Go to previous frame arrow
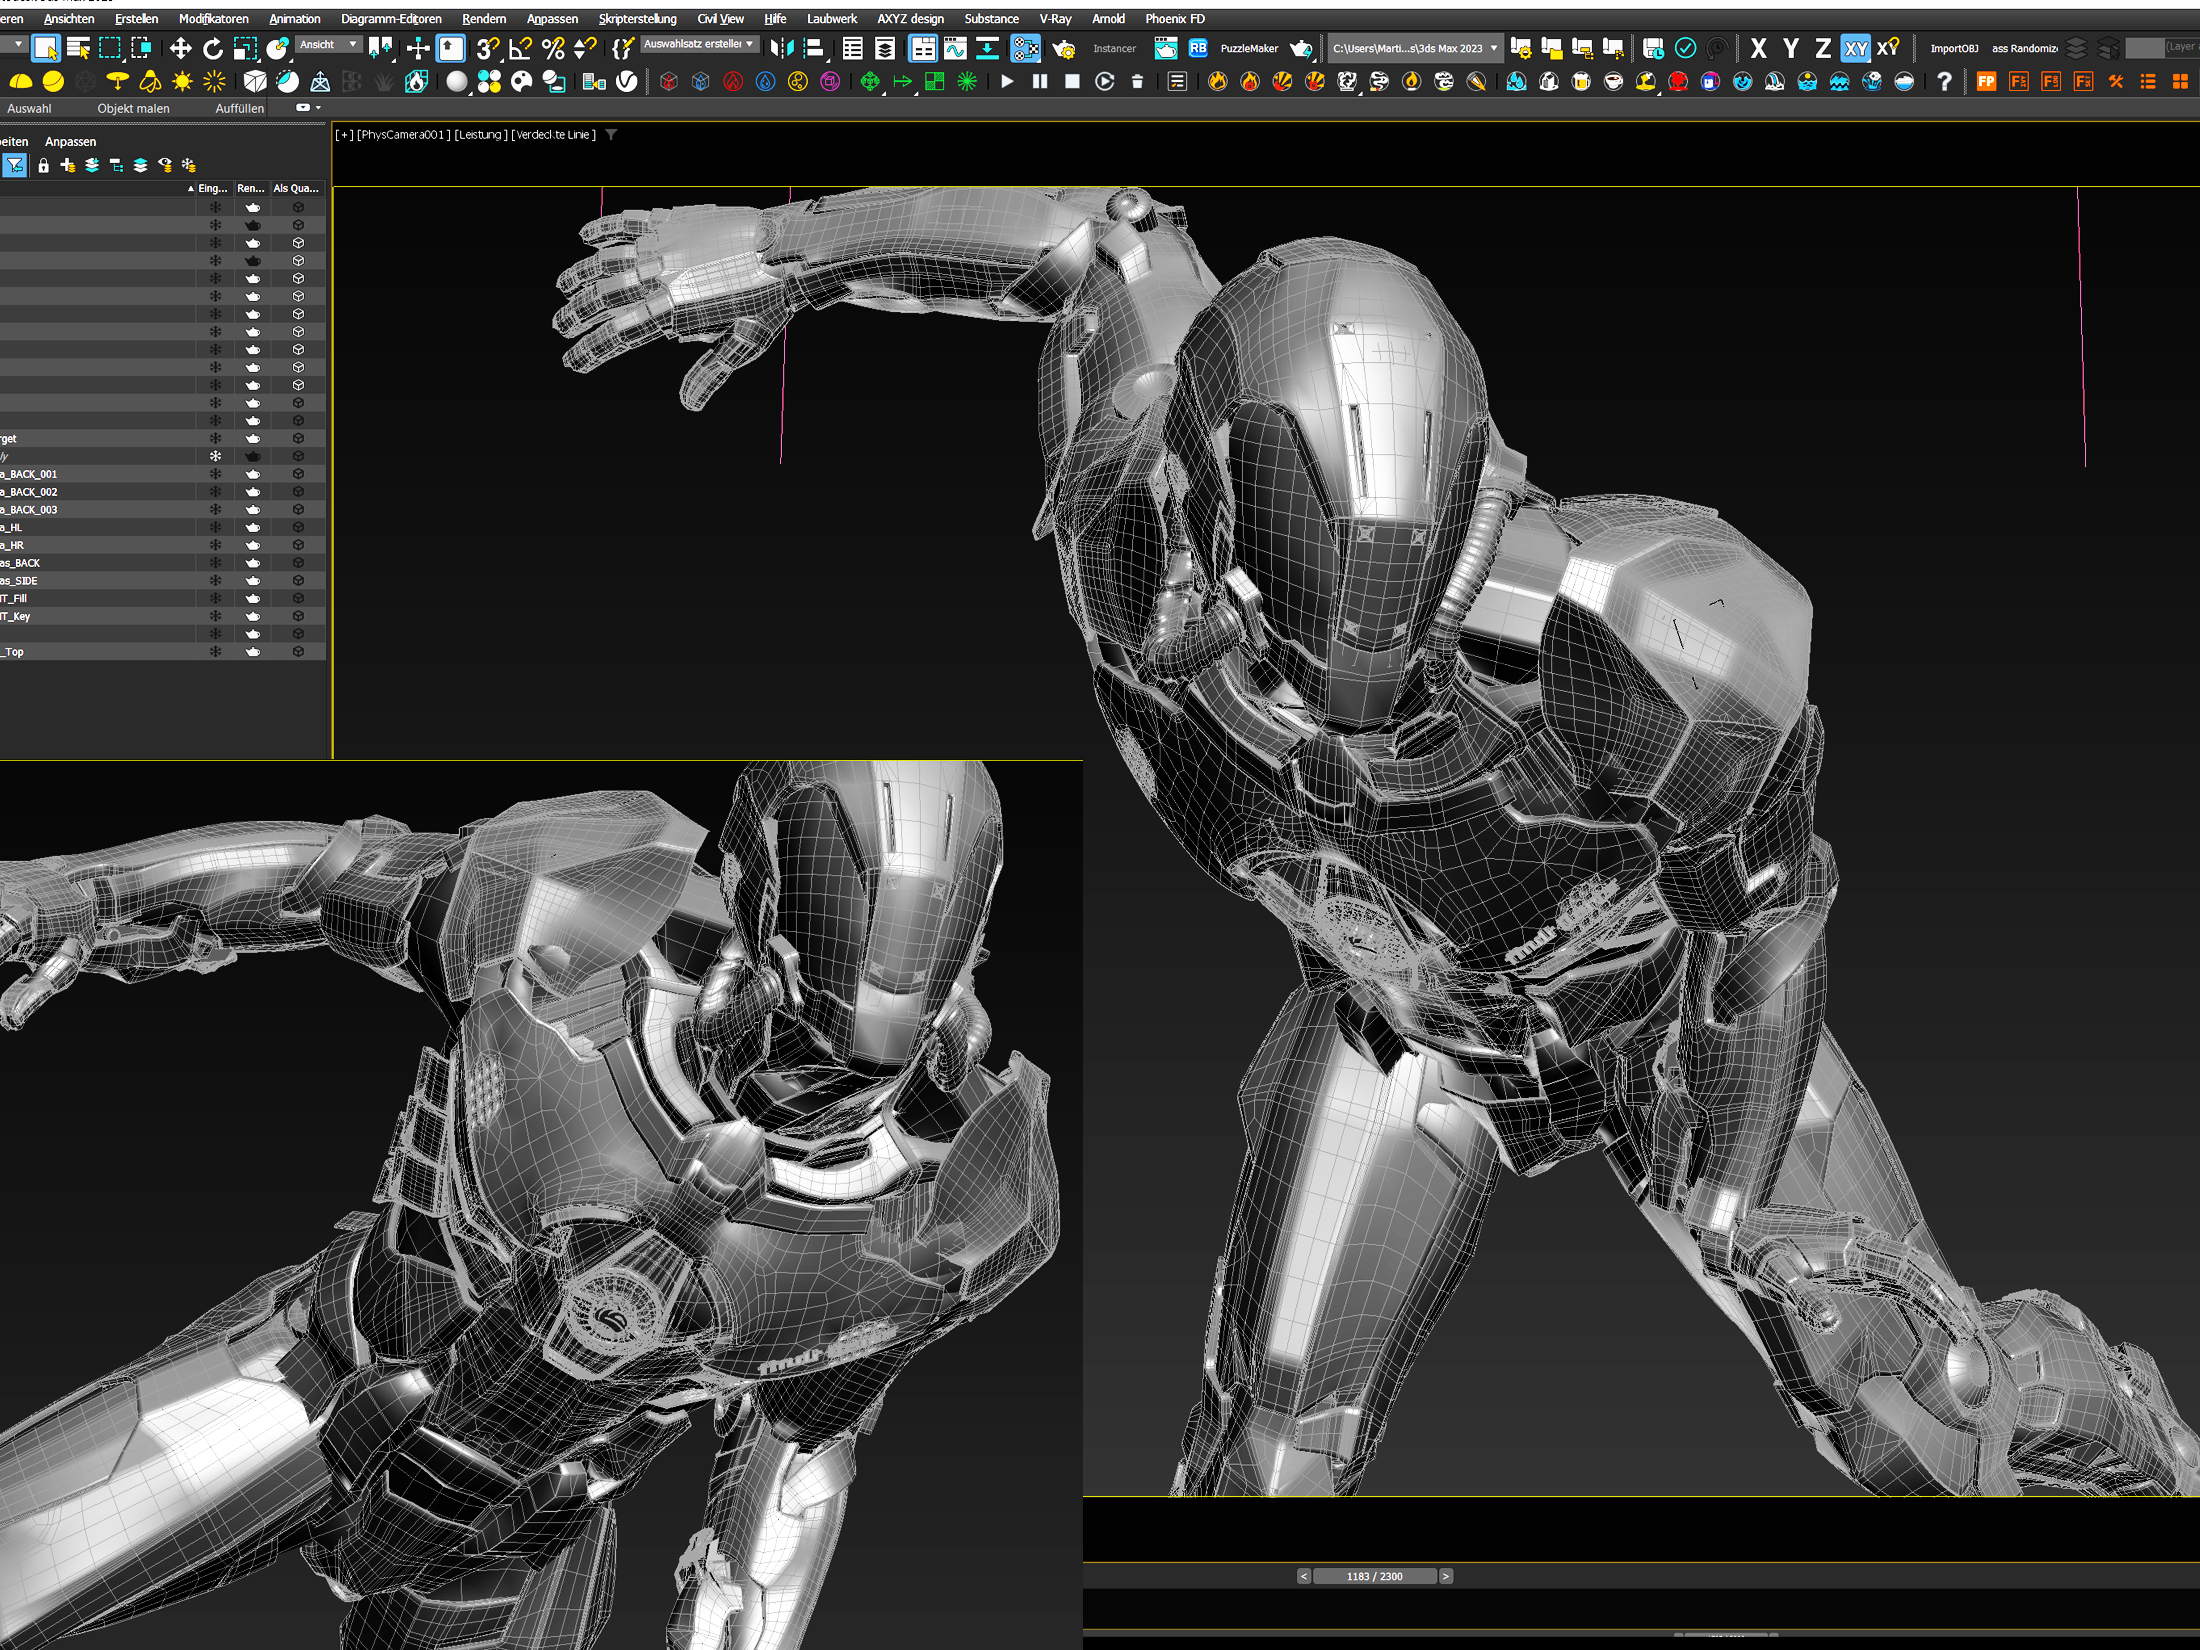Screen dimensions: 2200x1650 pos(1303,1576)
